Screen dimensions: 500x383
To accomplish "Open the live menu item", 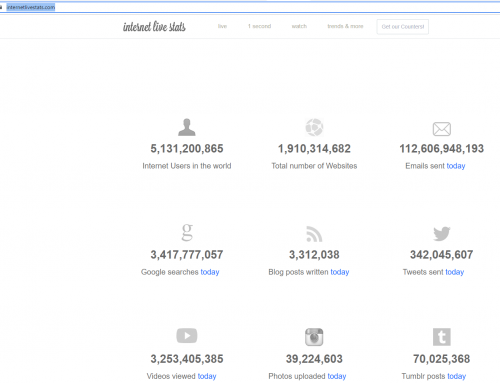I will tap(222, 26).
